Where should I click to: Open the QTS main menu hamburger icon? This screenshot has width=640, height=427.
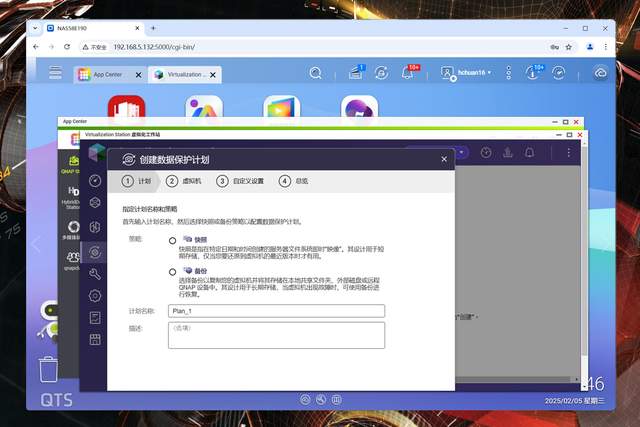coord(55,72)
